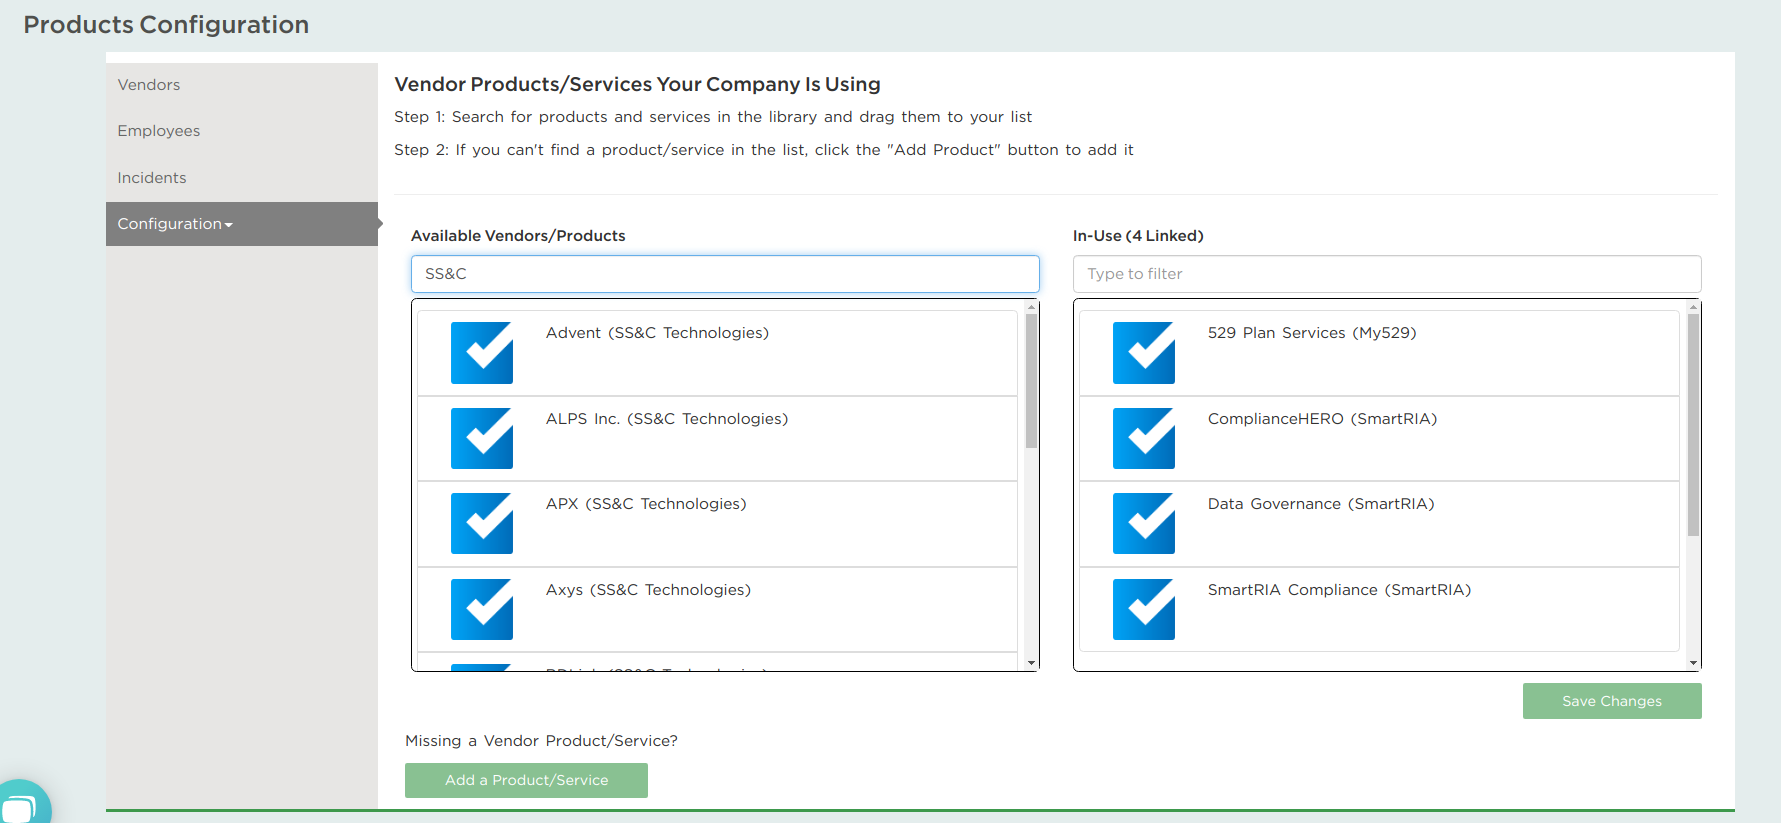The width and height of the screenshot is (1781, 823).
Task: Select '529 Plan Services (My529)' text
Action: coord(1312,333)
